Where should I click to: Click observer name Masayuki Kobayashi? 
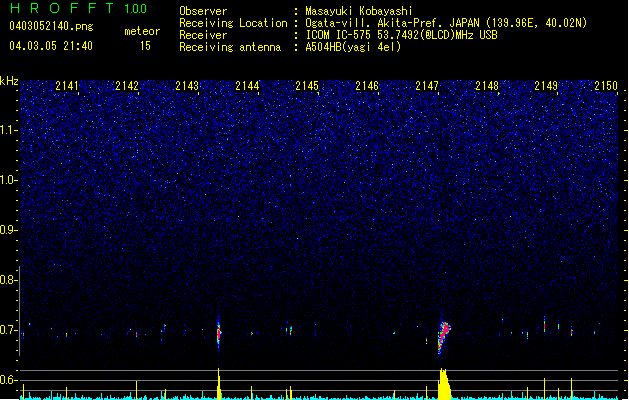(358, 11)
